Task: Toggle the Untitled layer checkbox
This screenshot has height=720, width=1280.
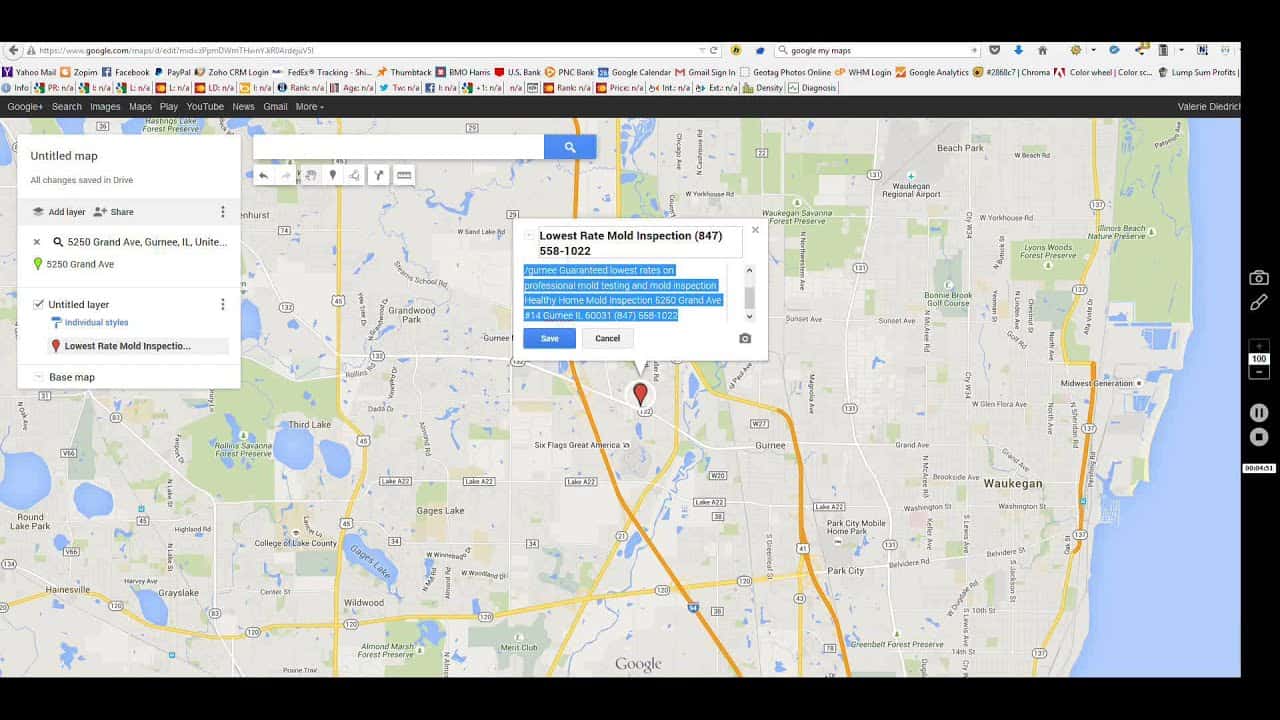Action: [x=38, y=304]
